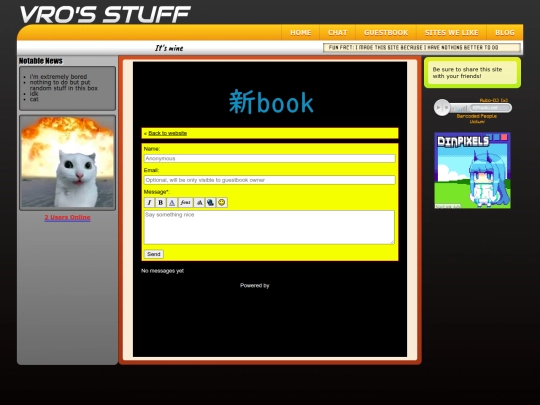Open the Guestbook nav item
The width and height of the screenshot is (540, 405).
click(x=386, y=32)
